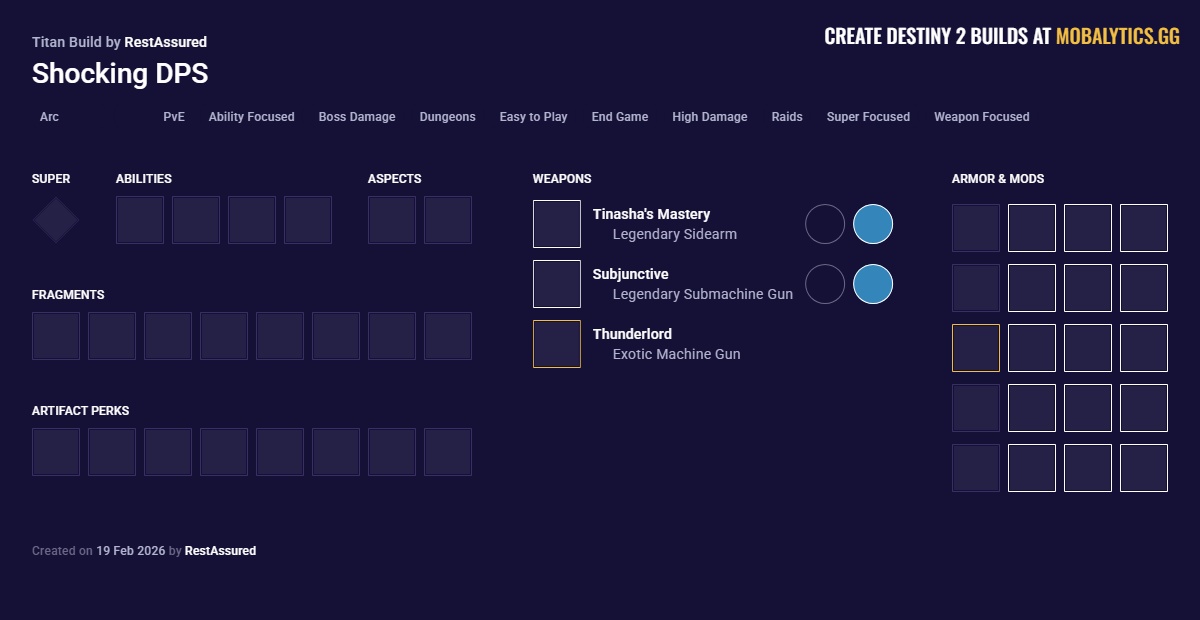Click the RestAssured author name
The image size is (1200, 620).
coord(167,42)
